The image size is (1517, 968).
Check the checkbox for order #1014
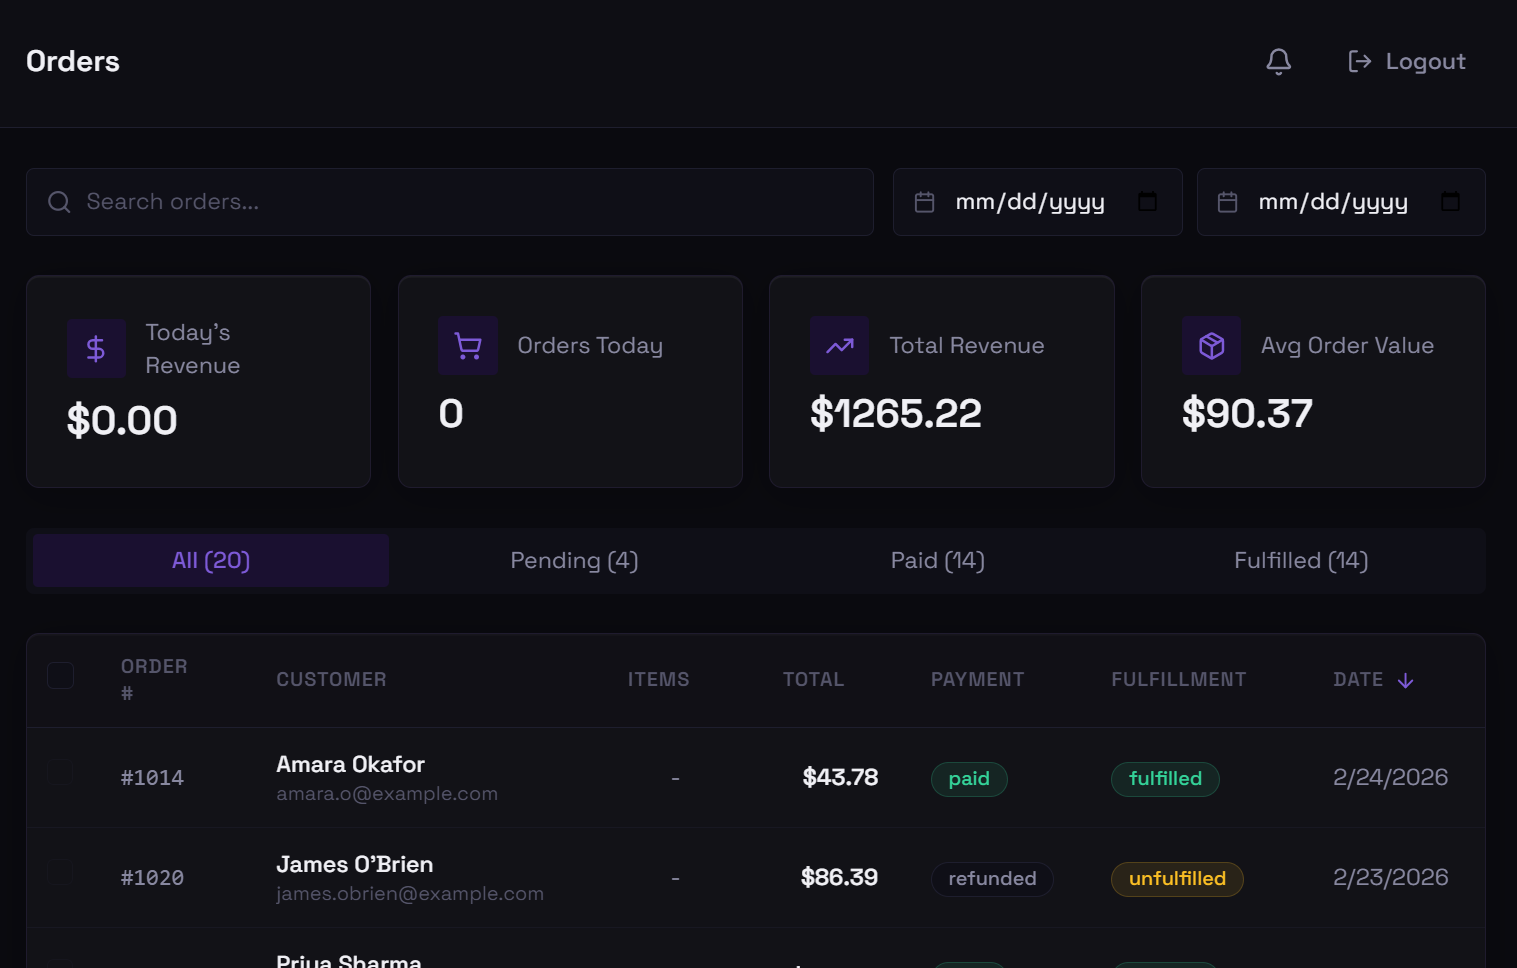click(60, 771)
